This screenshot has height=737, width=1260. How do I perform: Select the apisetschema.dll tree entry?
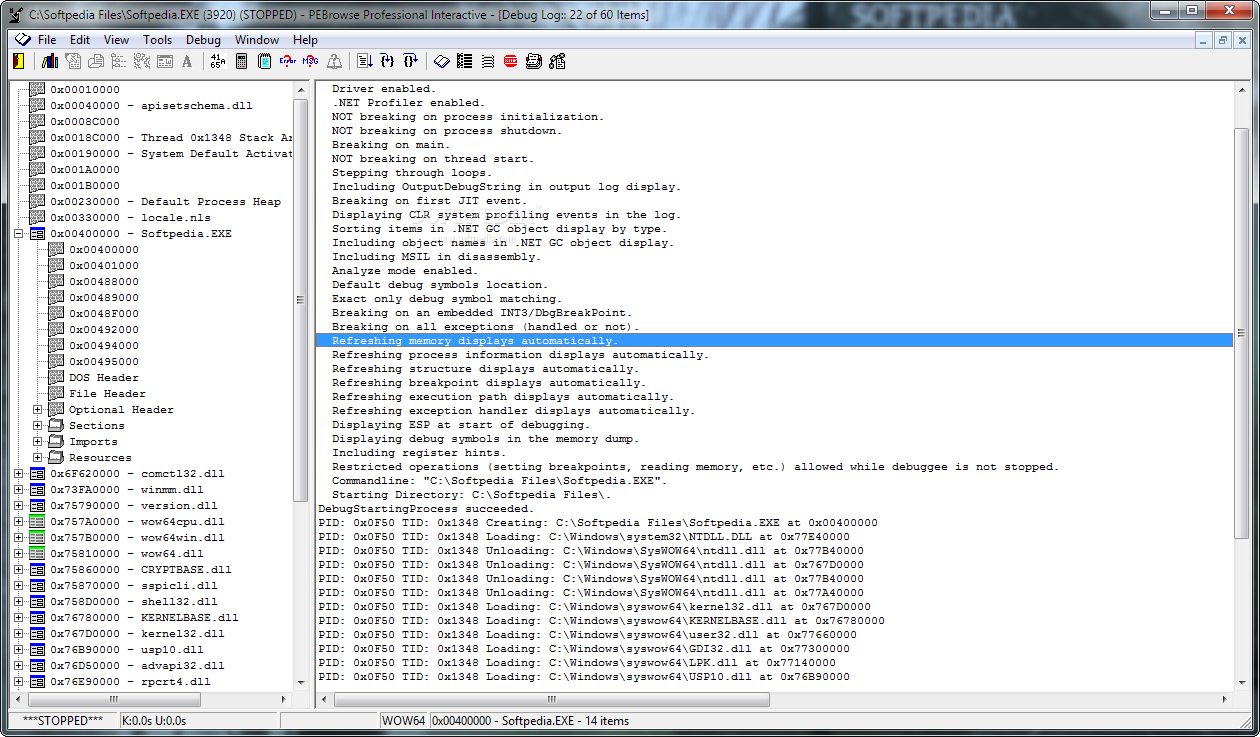tap(152, 105)
